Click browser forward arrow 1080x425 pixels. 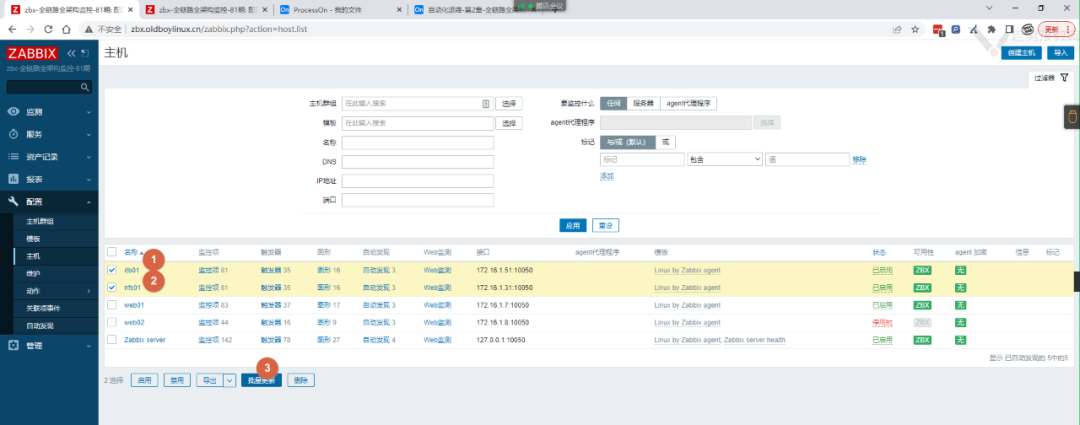coord(30,30)
